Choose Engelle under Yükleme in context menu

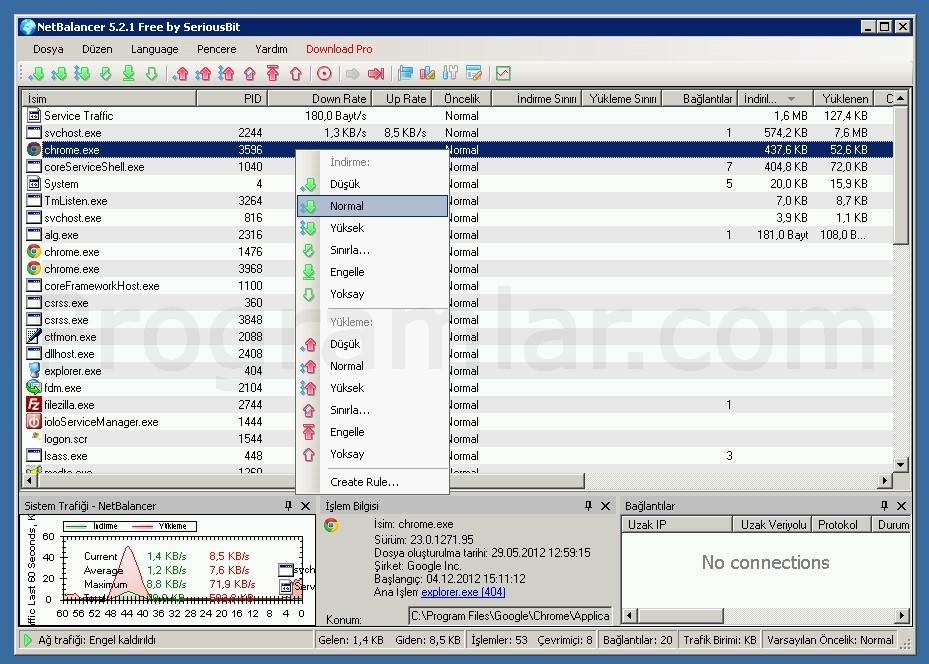coord(372,432)
